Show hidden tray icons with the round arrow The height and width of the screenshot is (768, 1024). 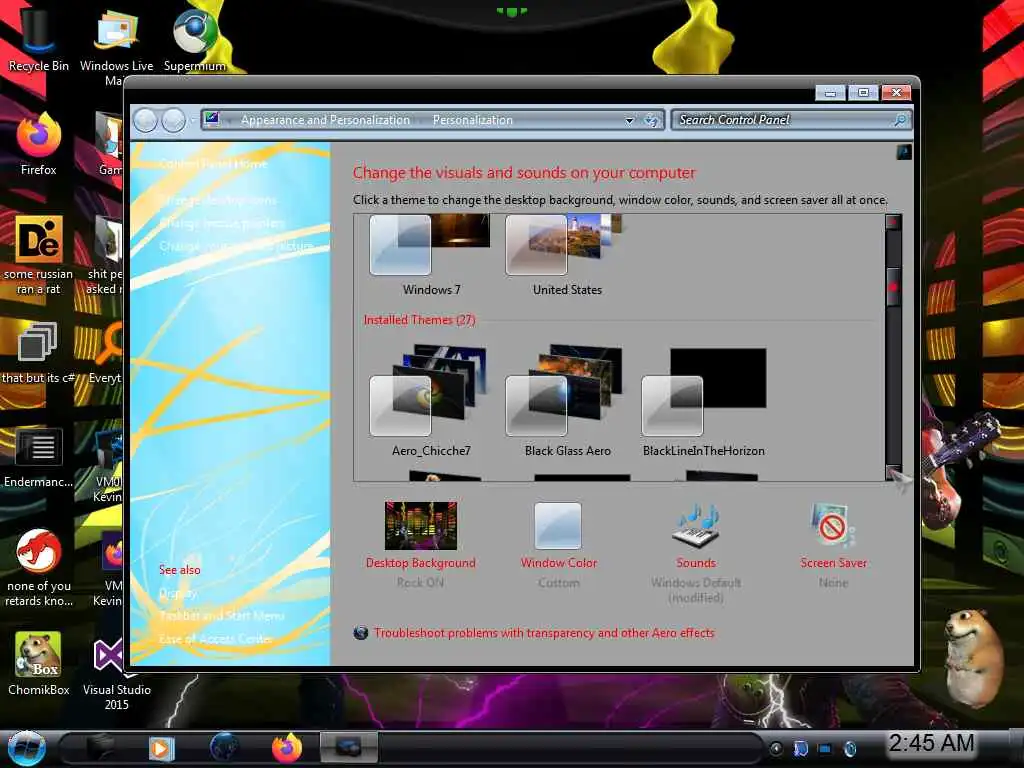(x=776, y=748)
